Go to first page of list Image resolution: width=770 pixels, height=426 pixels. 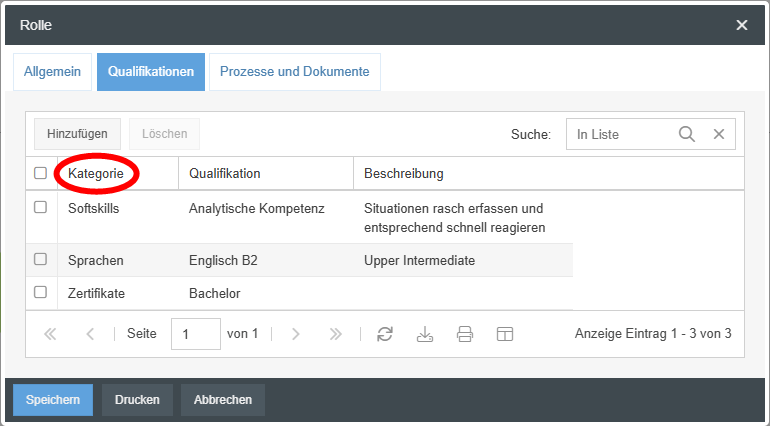50,334
